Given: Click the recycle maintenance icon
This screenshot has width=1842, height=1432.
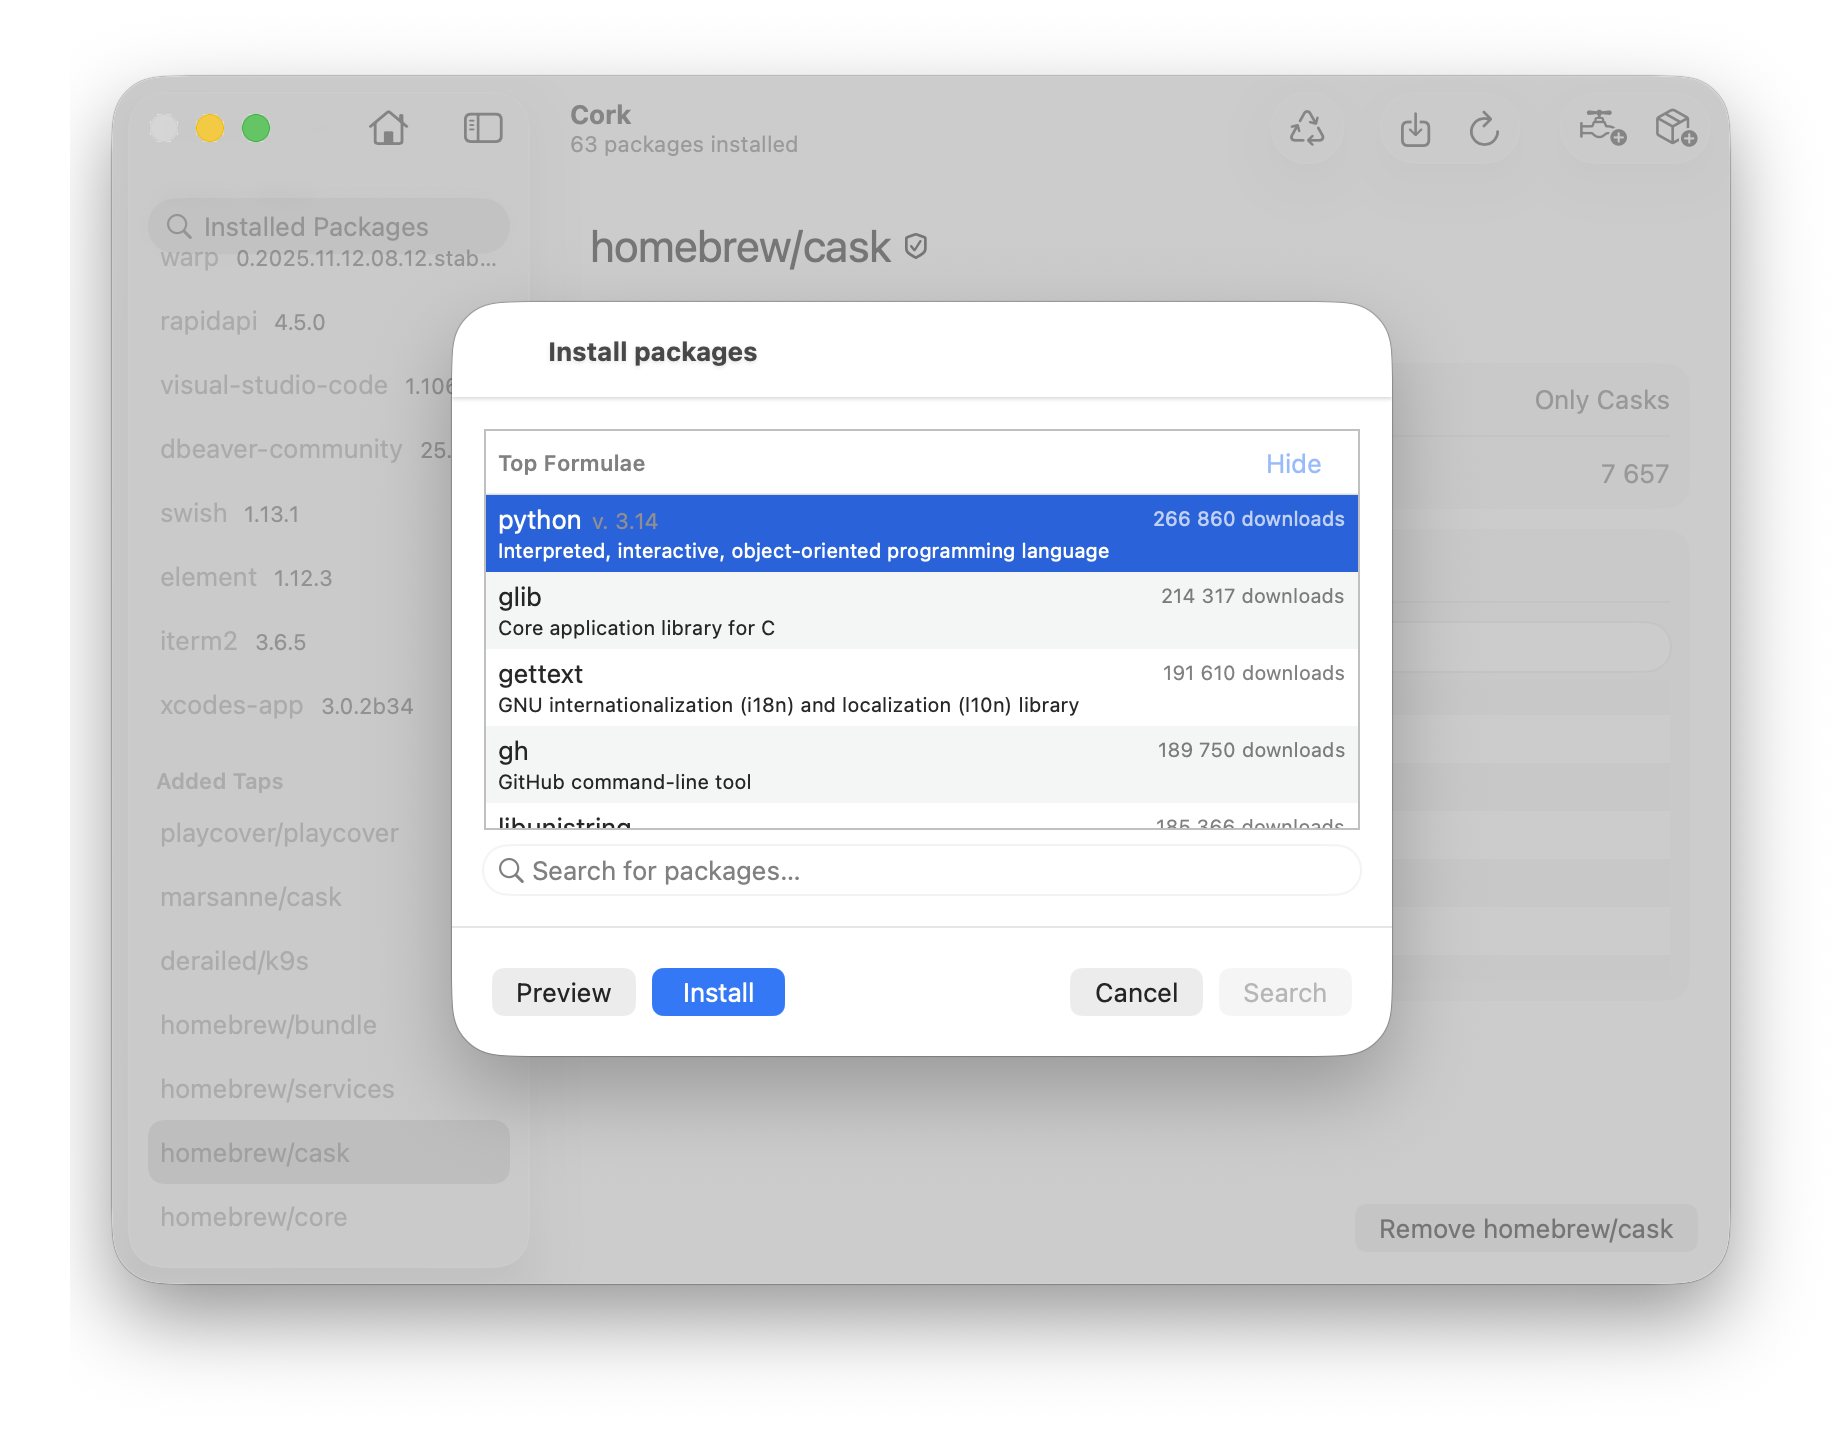Looking at the screenshot, I should tap(1306, 129).
